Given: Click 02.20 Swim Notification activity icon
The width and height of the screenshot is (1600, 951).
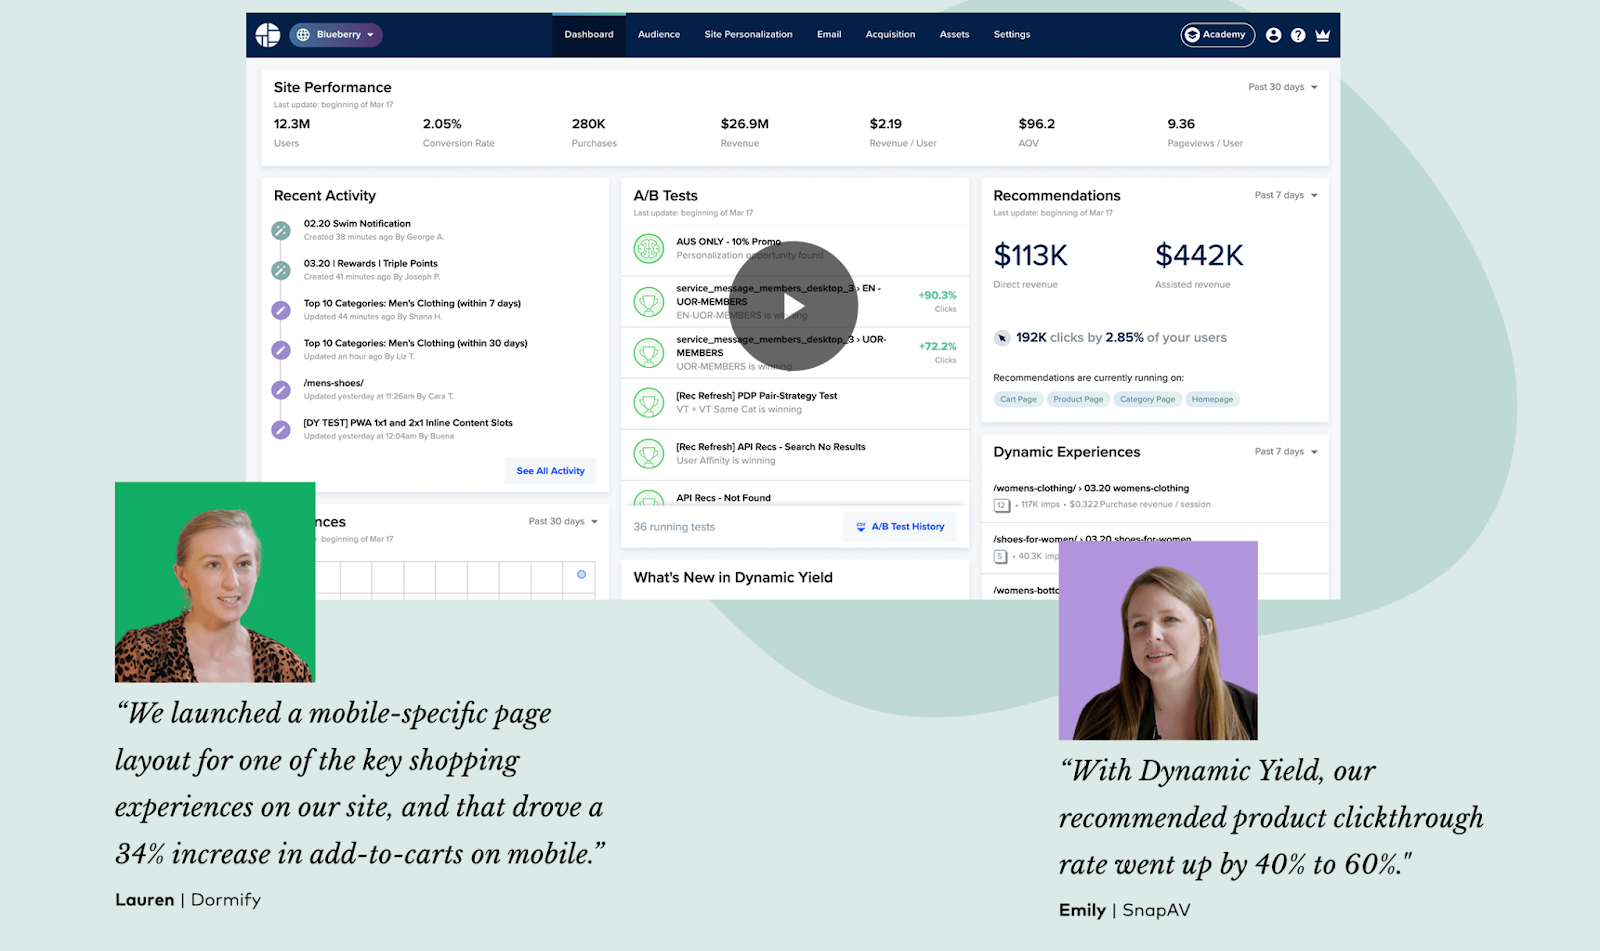Looking at the screenshot, I should coord(281,231).
